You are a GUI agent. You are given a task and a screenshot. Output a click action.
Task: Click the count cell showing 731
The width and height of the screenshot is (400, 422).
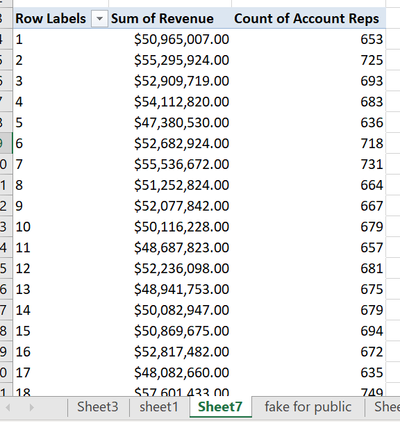309,164
